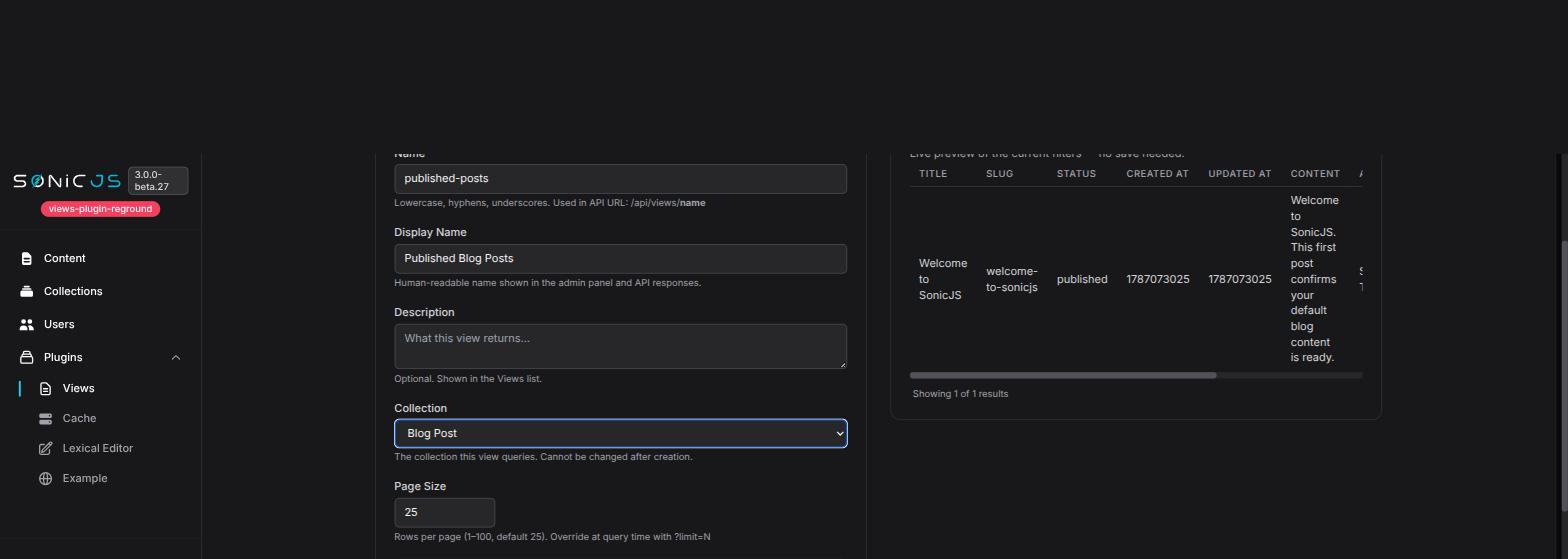The width and height of the screenshot is (1568, 559).
Task: Click the Users people icon
Action: (27, 324)
